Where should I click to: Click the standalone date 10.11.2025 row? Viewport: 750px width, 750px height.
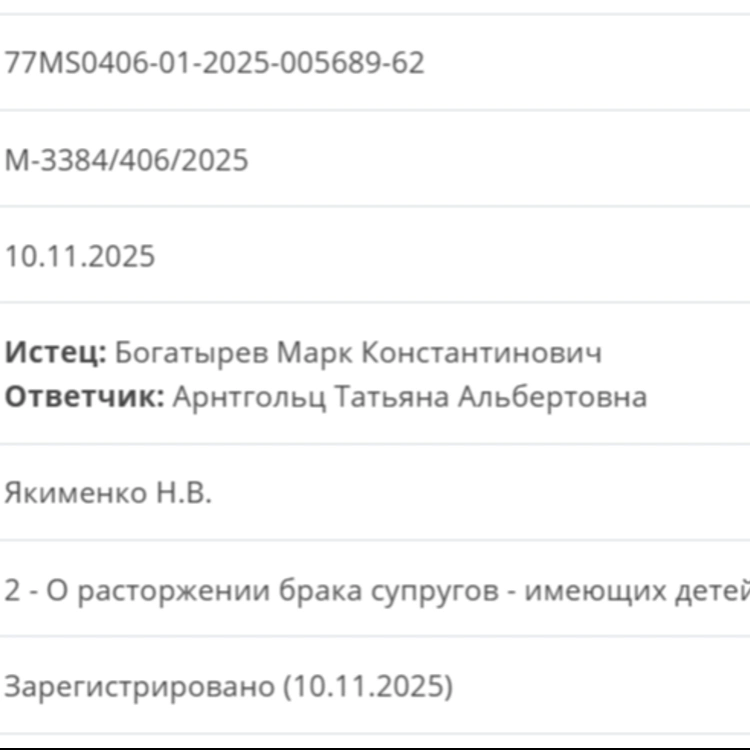pos(80,257)
